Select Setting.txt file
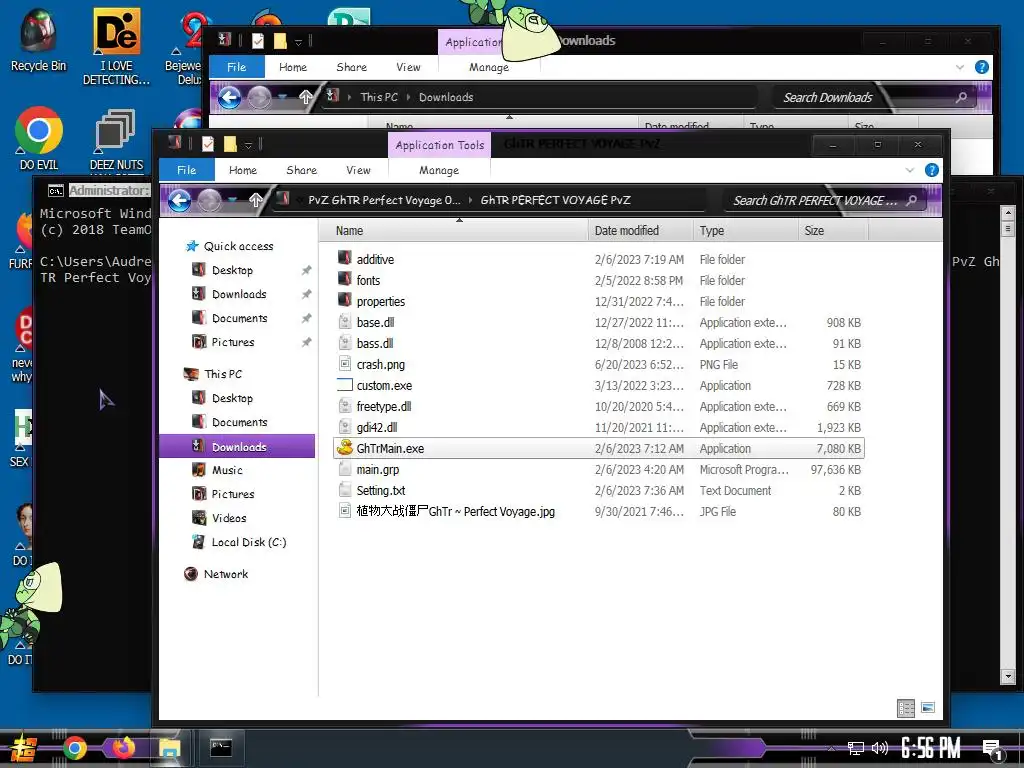The height and width of the screenshot is (768, 1024). pos(381,490)
